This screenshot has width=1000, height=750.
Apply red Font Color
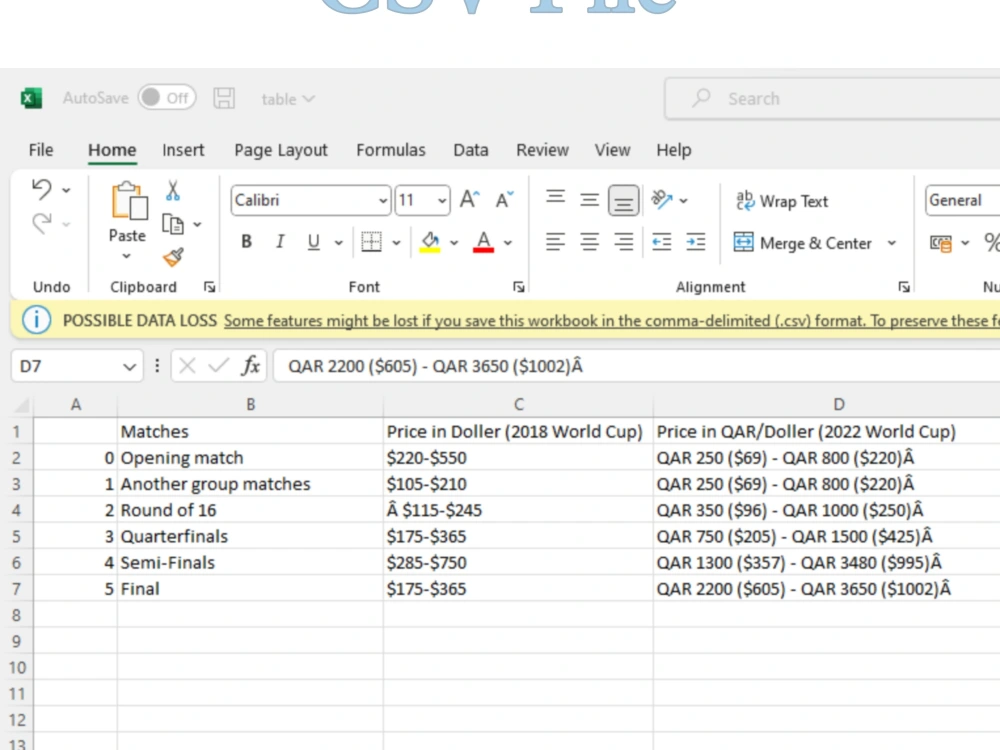(483, 242)
